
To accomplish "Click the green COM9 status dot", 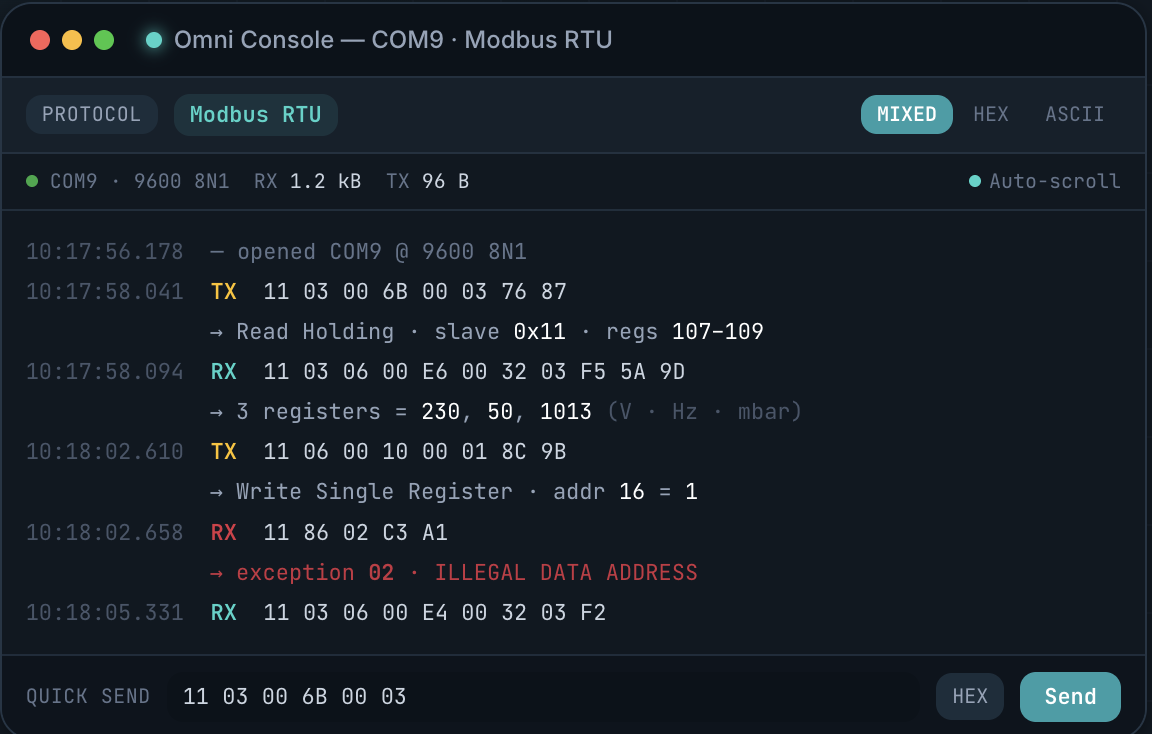I will pyautogui.click(x=32, y=181).
